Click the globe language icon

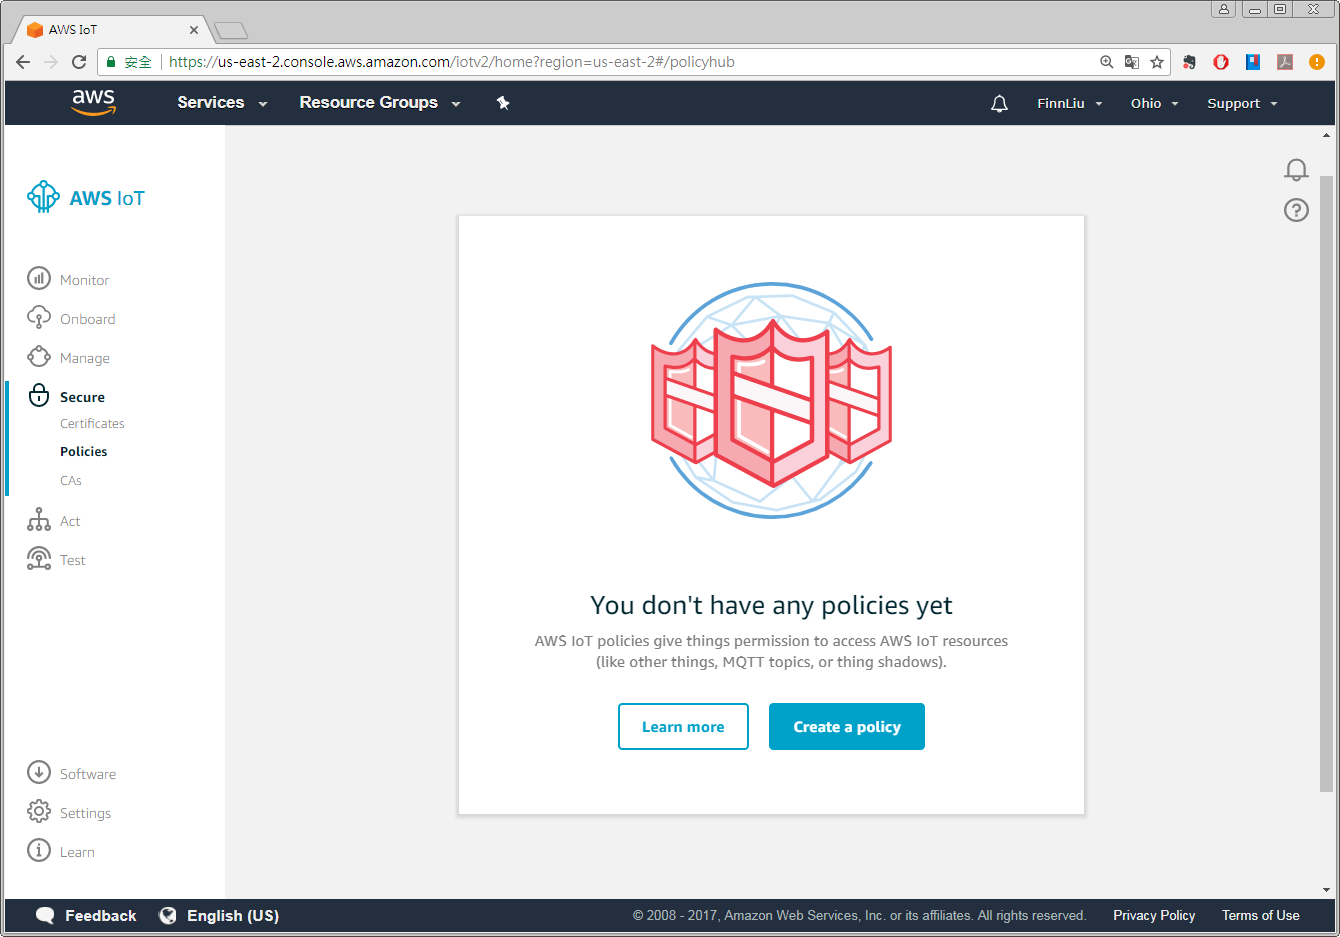pos(168,915)
